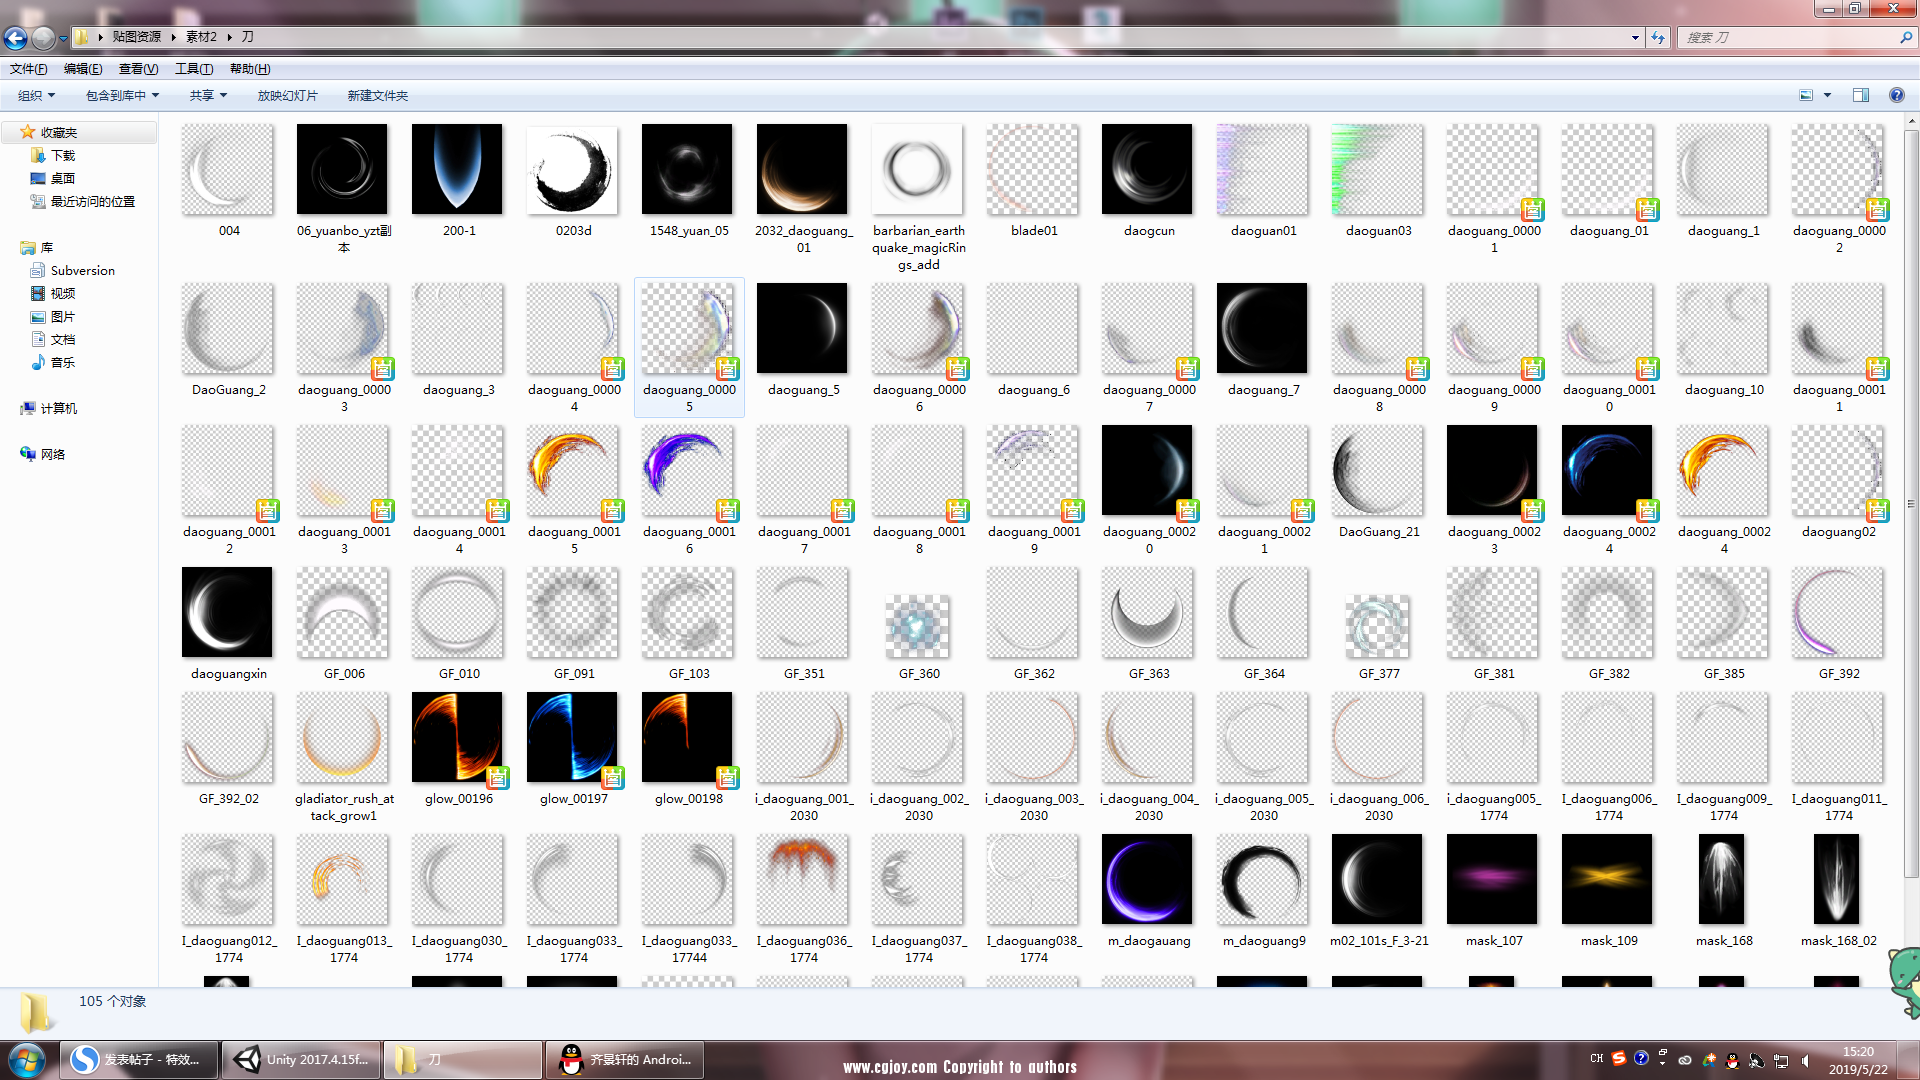
Task: Click the 新建文件夹 button
Action: pyautogui.click(x=377, y=96)
